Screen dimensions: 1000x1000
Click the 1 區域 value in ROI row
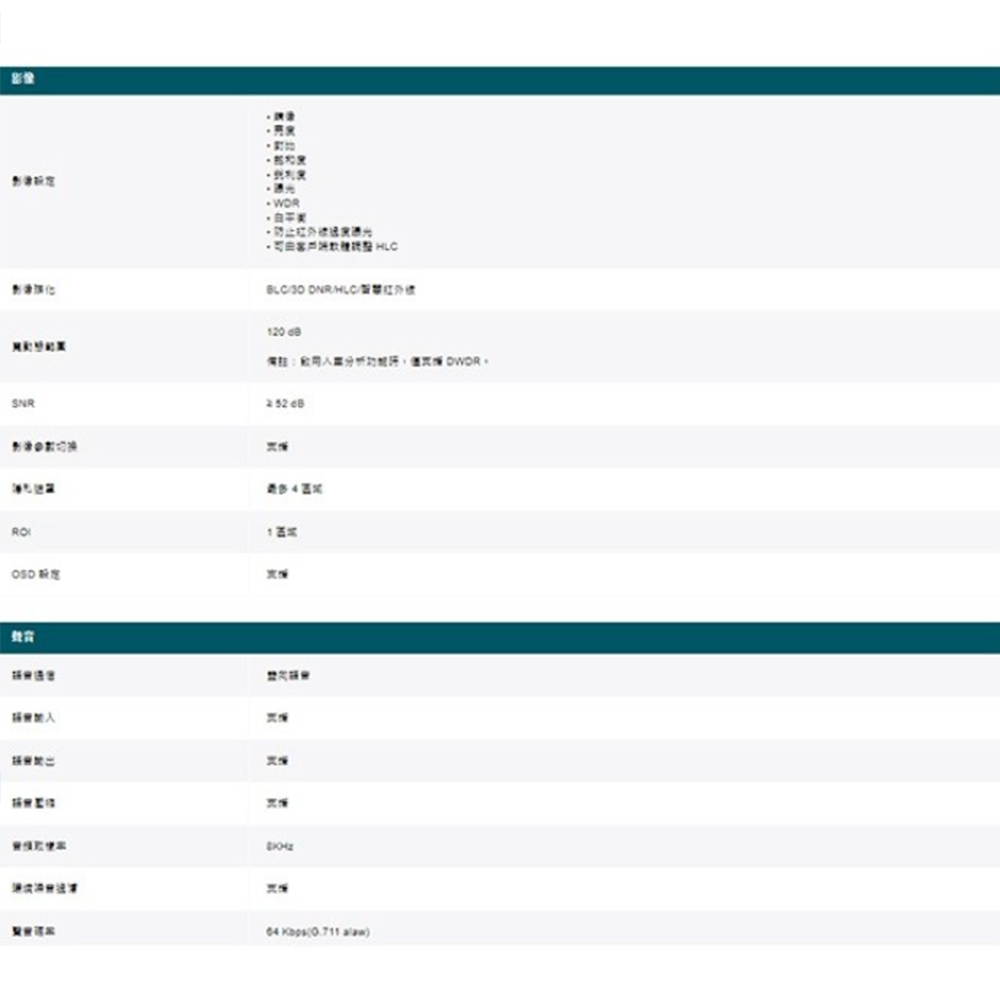pyautogui.click(x=281, y=532)
